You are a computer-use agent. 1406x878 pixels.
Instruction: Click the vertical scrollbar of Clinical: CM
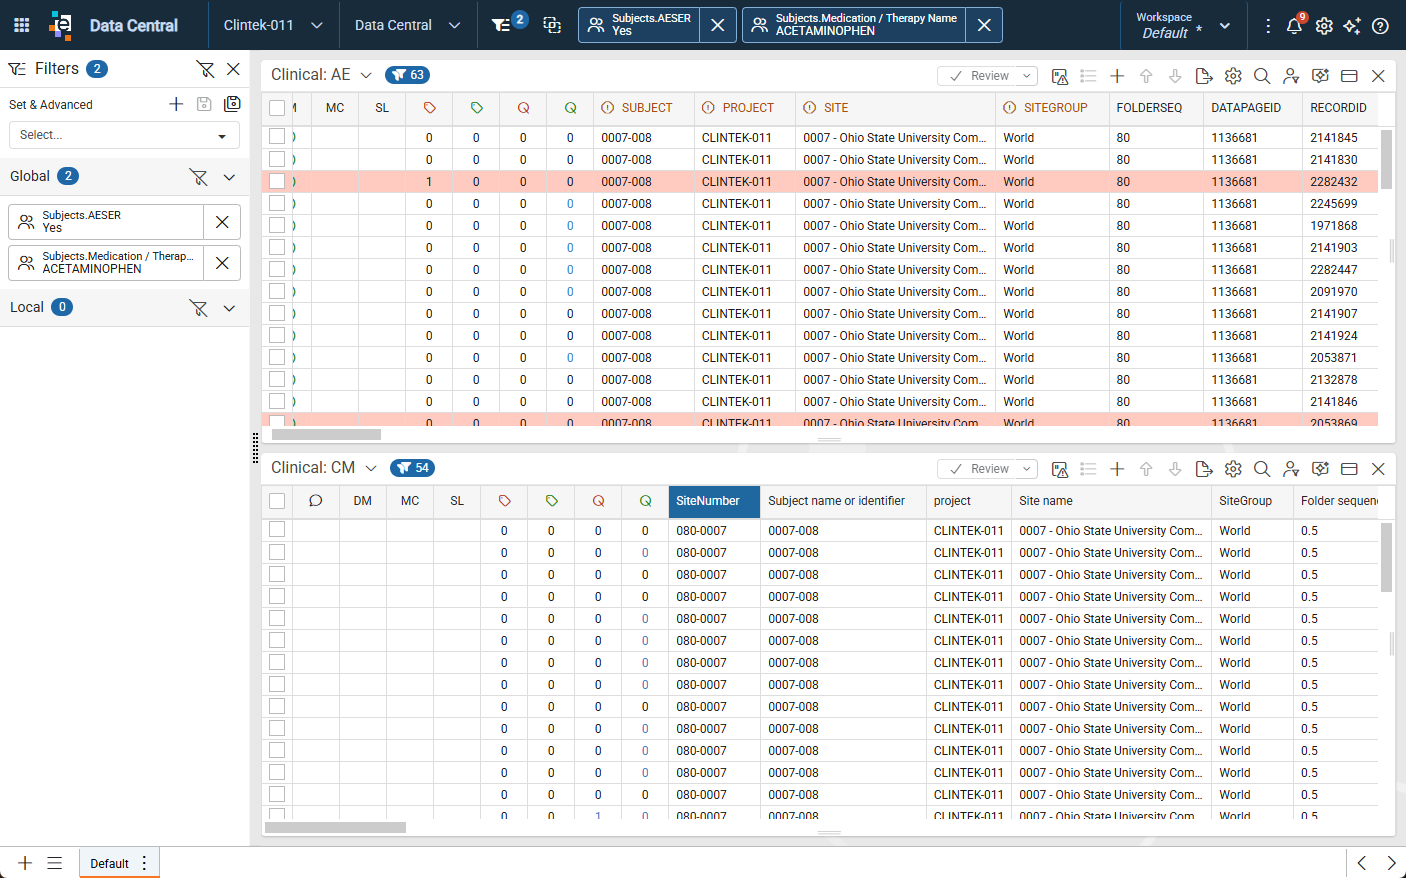(1386, 558)
